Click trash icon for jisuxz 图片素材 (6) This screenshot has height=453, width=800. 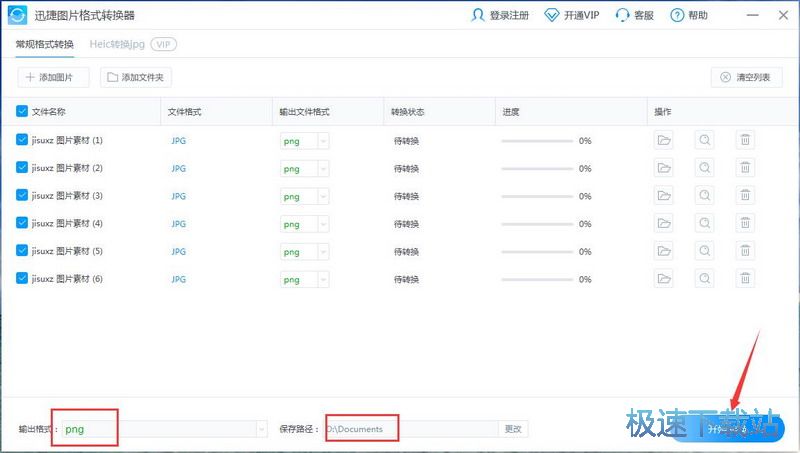(745, 278)
